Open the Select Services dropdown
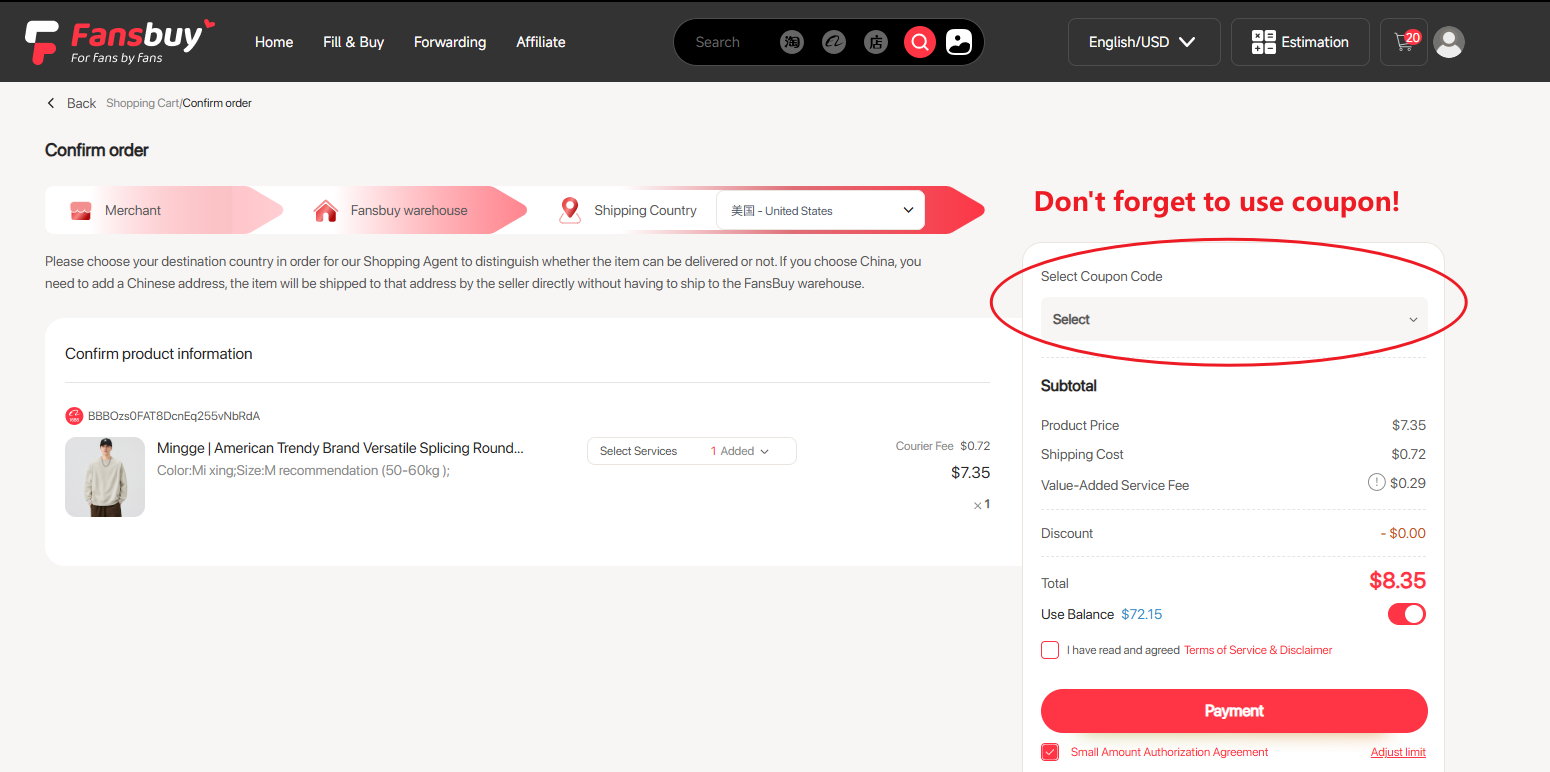 [692, 451]
